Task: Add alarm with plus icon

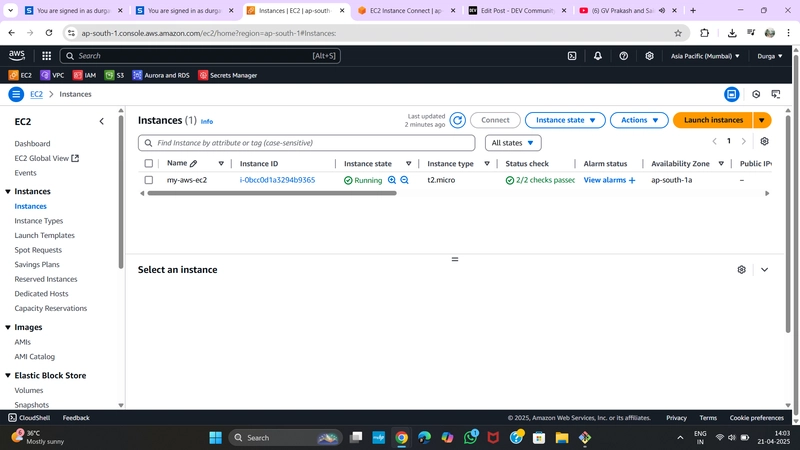Action: 632,180
